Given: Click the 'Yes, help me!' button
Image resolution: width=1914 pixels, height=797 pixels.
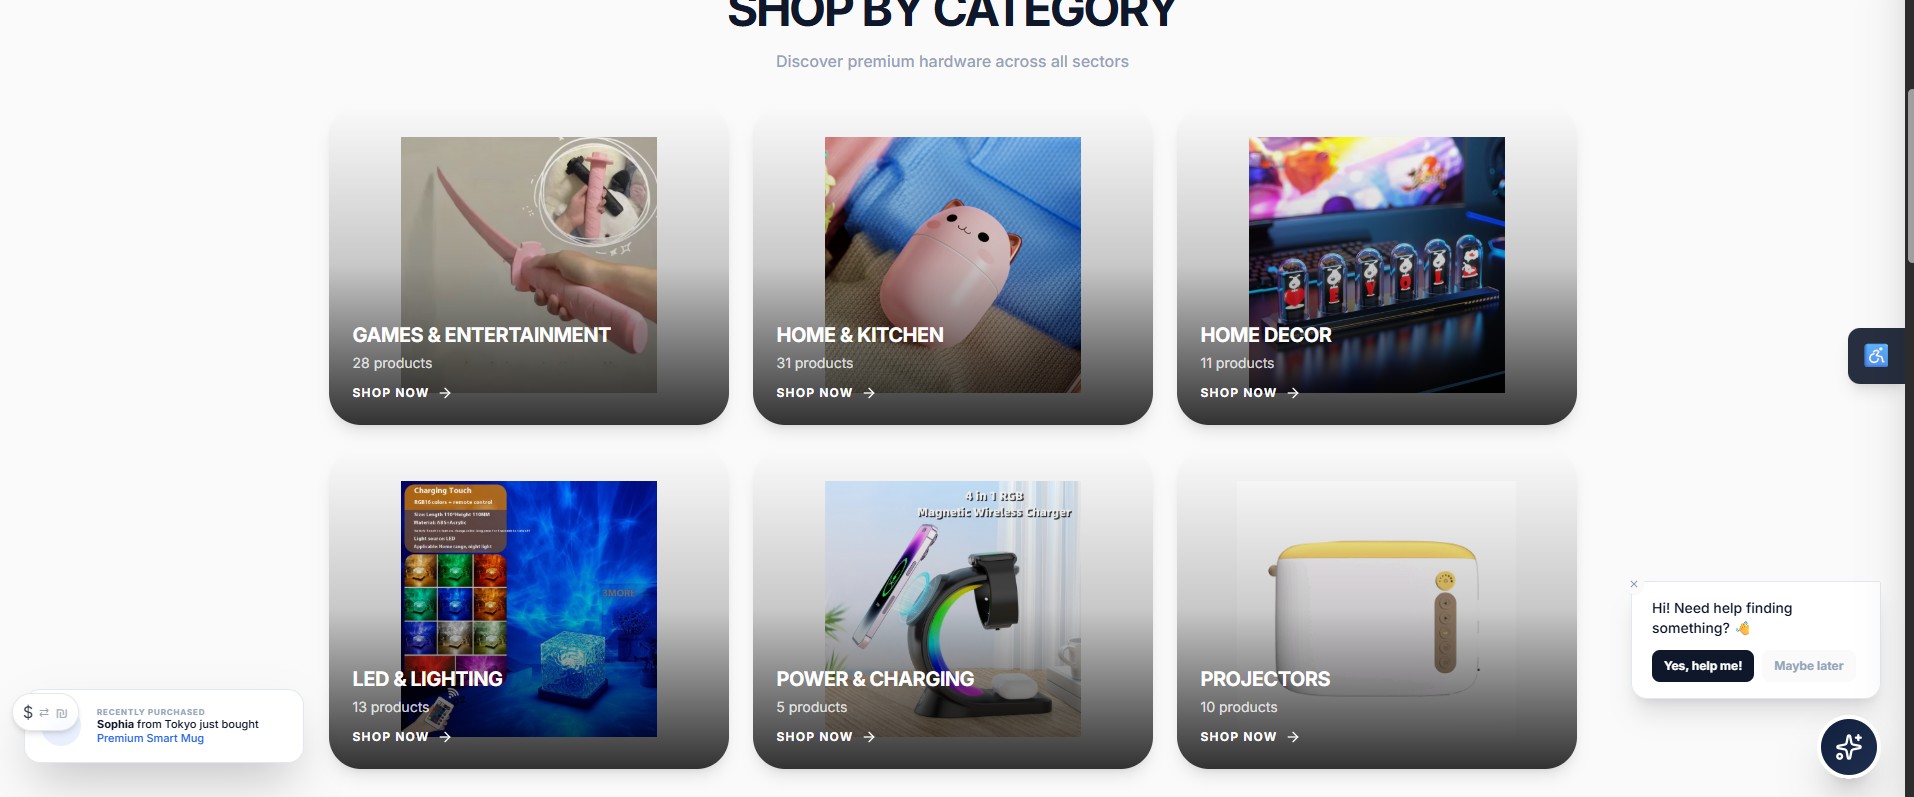Looking at the screenshot, I should 1702,666.
